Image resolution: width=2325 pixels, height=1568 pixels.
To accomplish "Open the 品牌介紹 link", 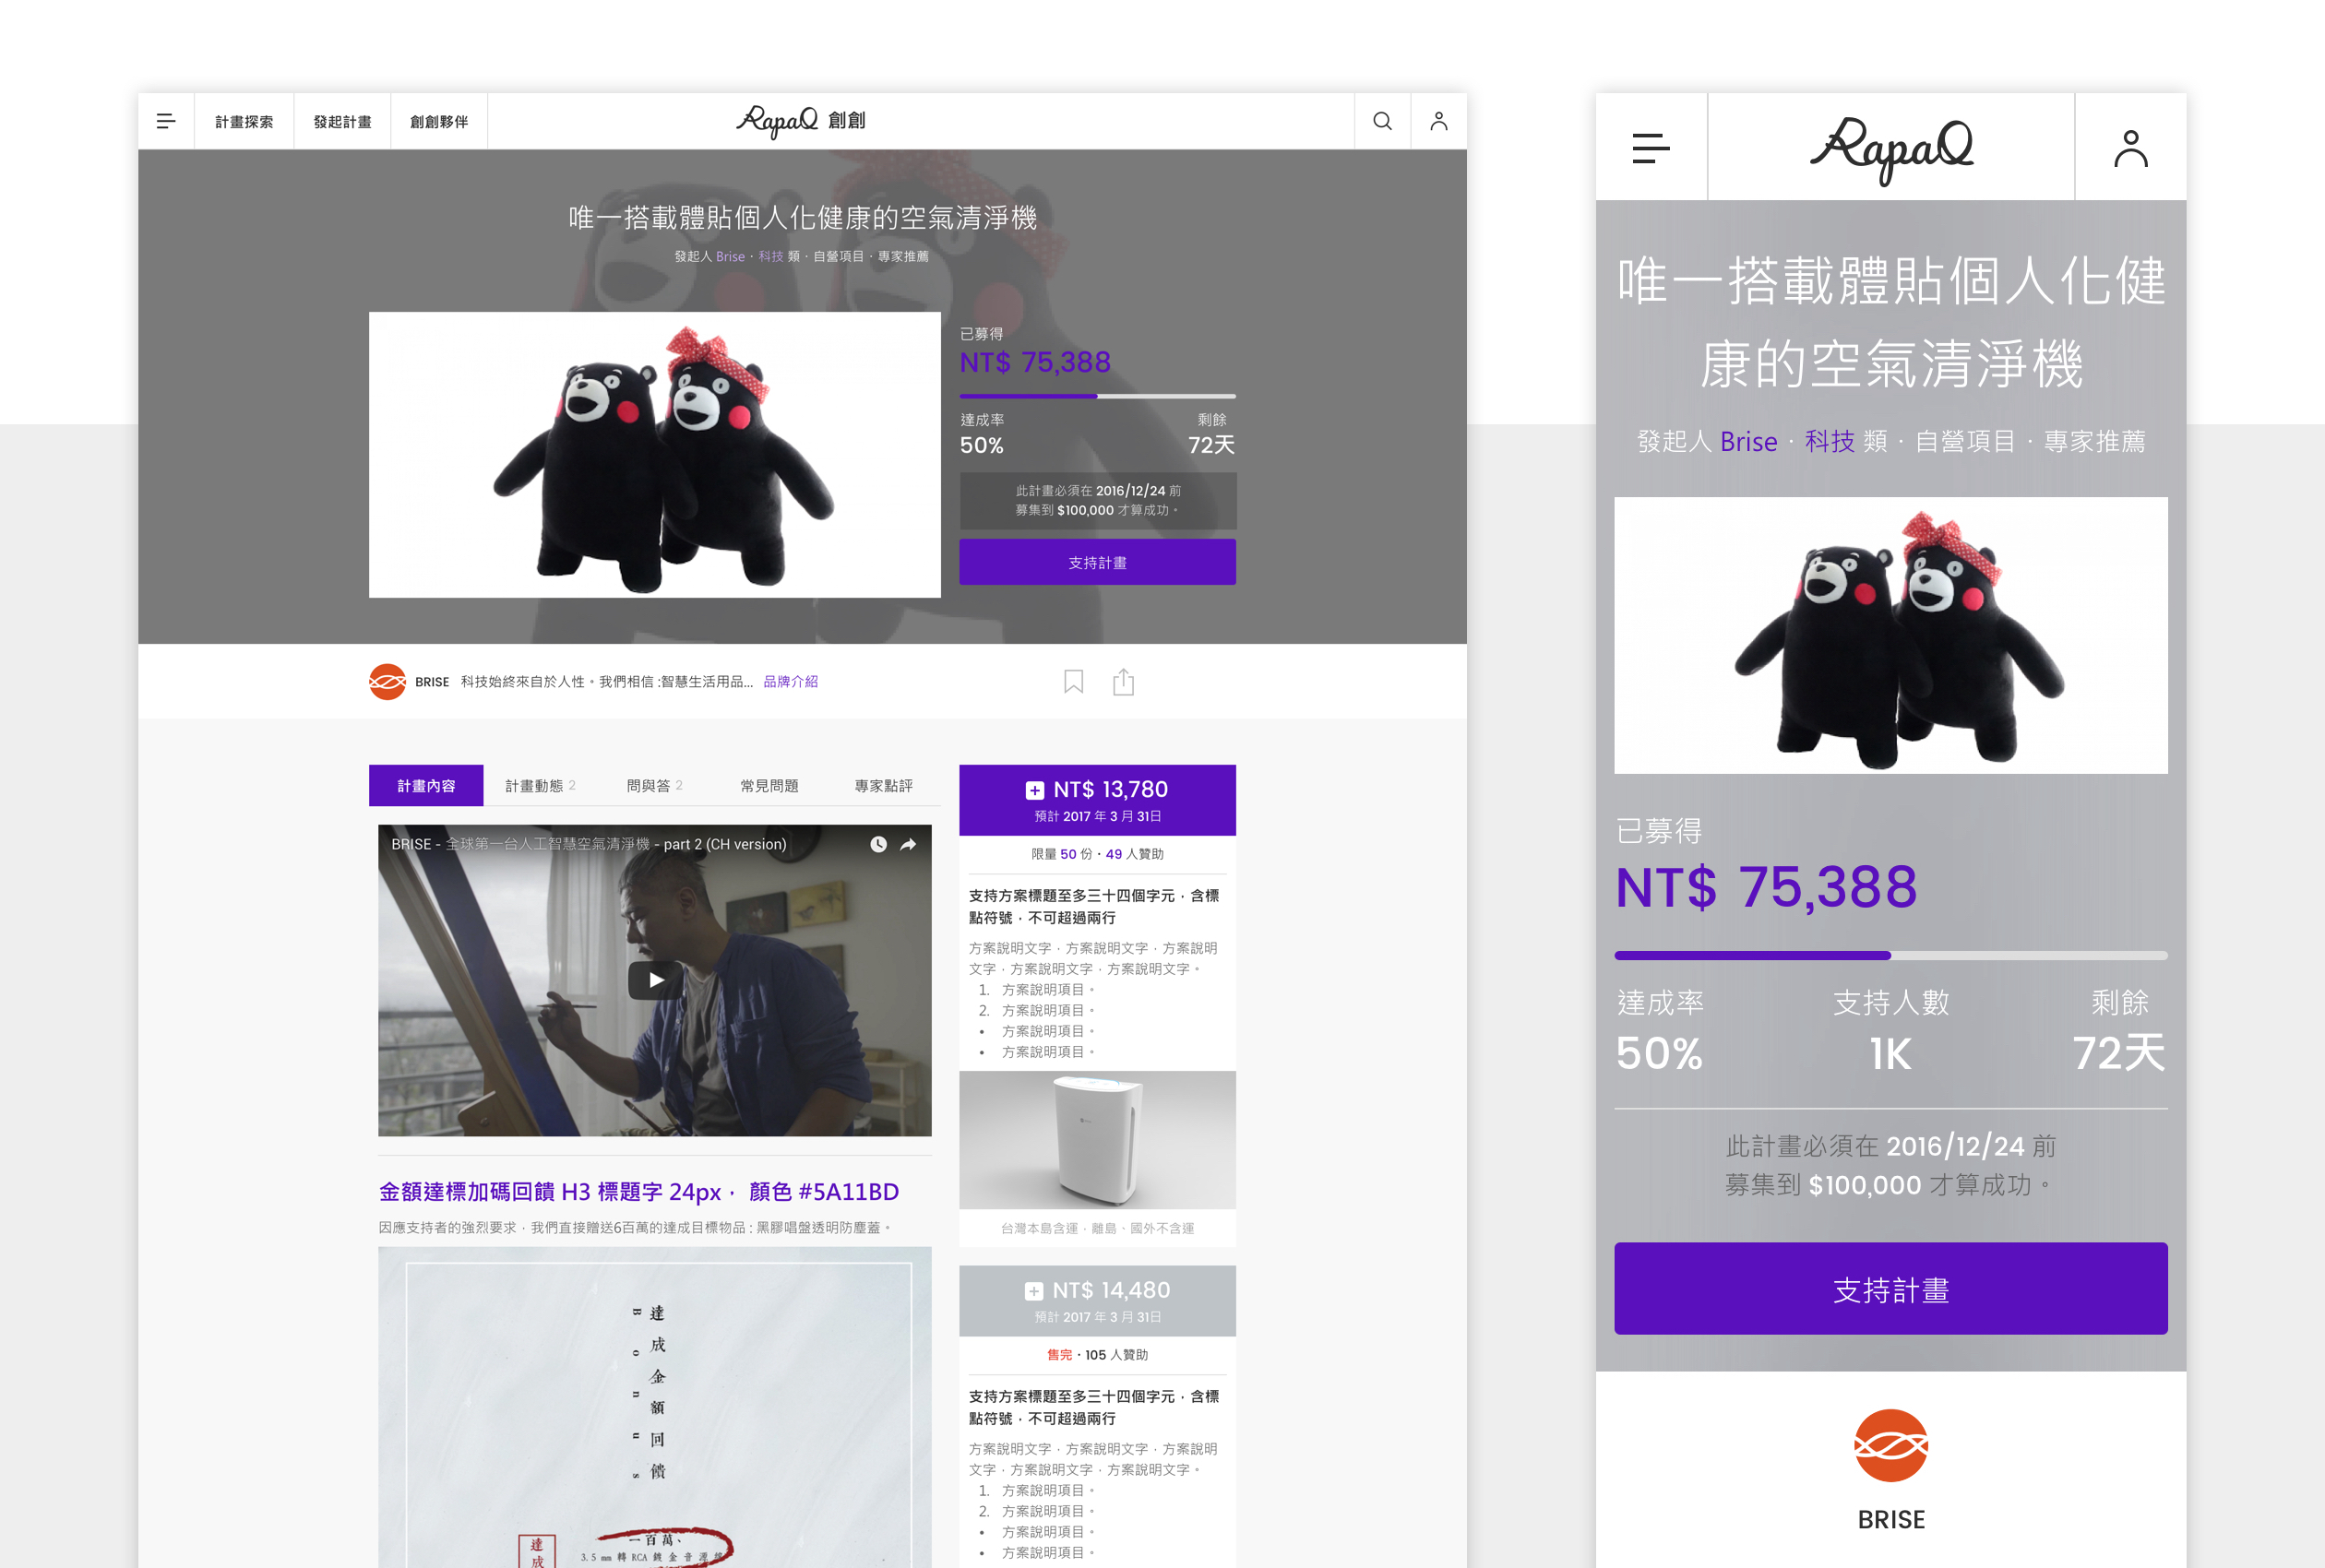I will tap(790, 681).
